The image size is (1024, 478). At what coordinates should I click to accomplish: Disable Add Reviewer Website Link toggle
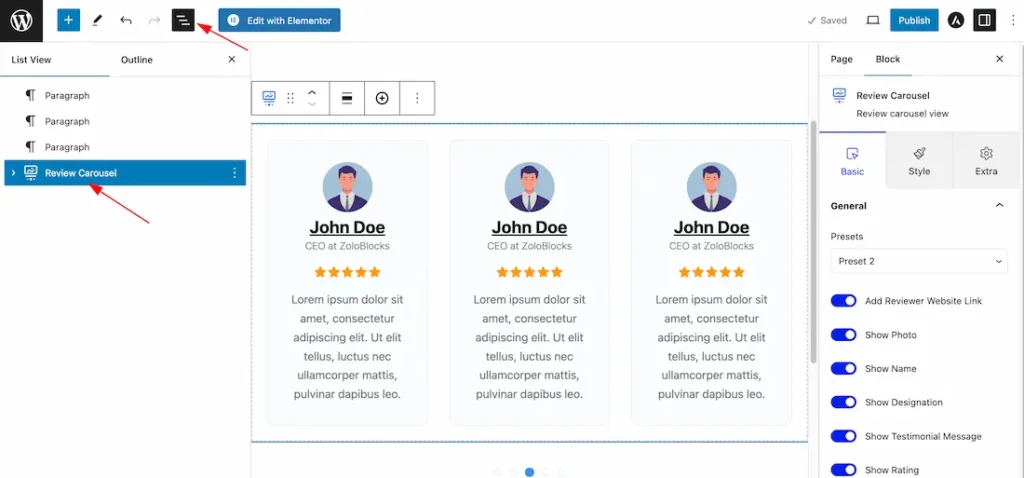pyautogui.click(x=843, y=301)
